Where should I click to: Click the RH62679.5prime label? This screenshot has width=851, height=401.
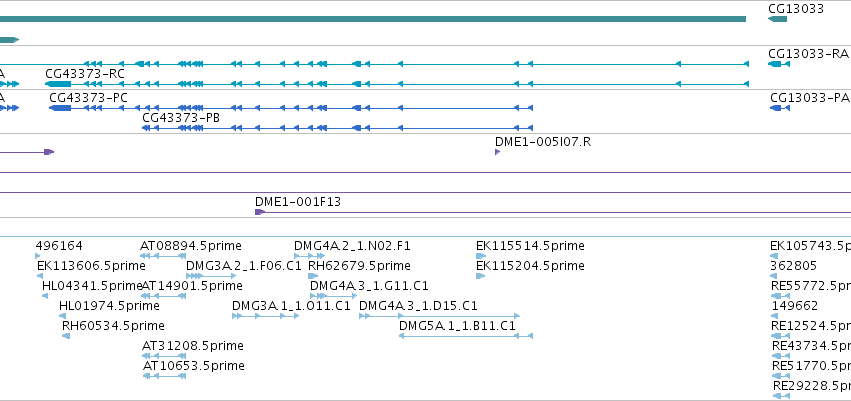(359, 265)
